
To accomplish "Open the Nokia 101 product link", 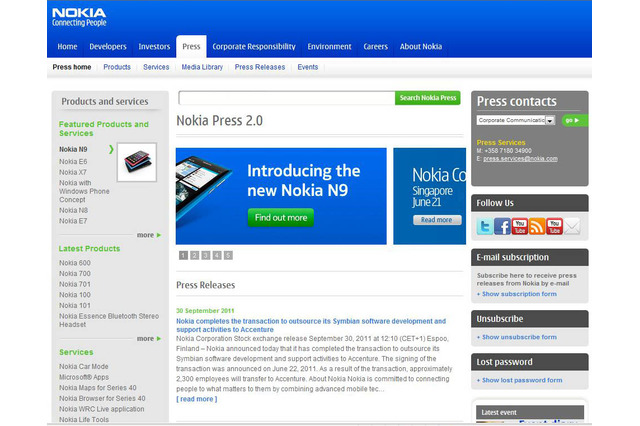I will pos(75,305).
